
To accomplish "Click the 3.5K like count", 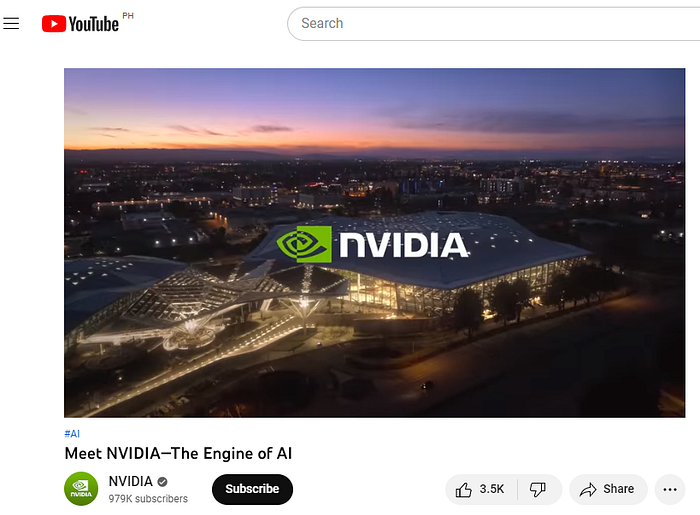I will click(x=492, y=489).
